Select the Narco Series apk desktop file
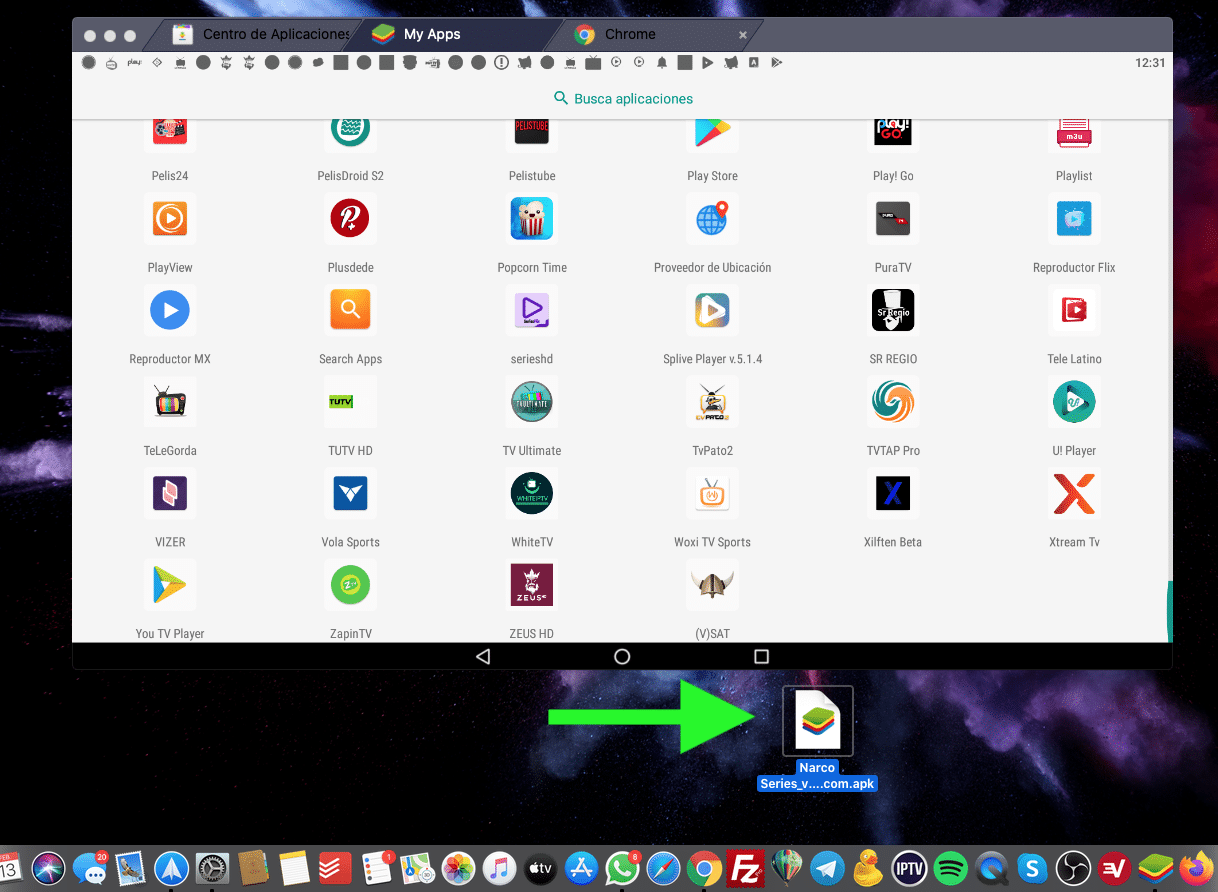 [x=818, y=722]
